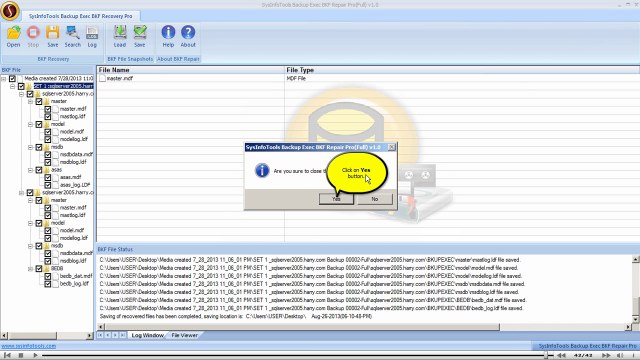Collapse the msdb folder directly above BEDB
This screenshot has width=640, height=360.
click(31, 246)
